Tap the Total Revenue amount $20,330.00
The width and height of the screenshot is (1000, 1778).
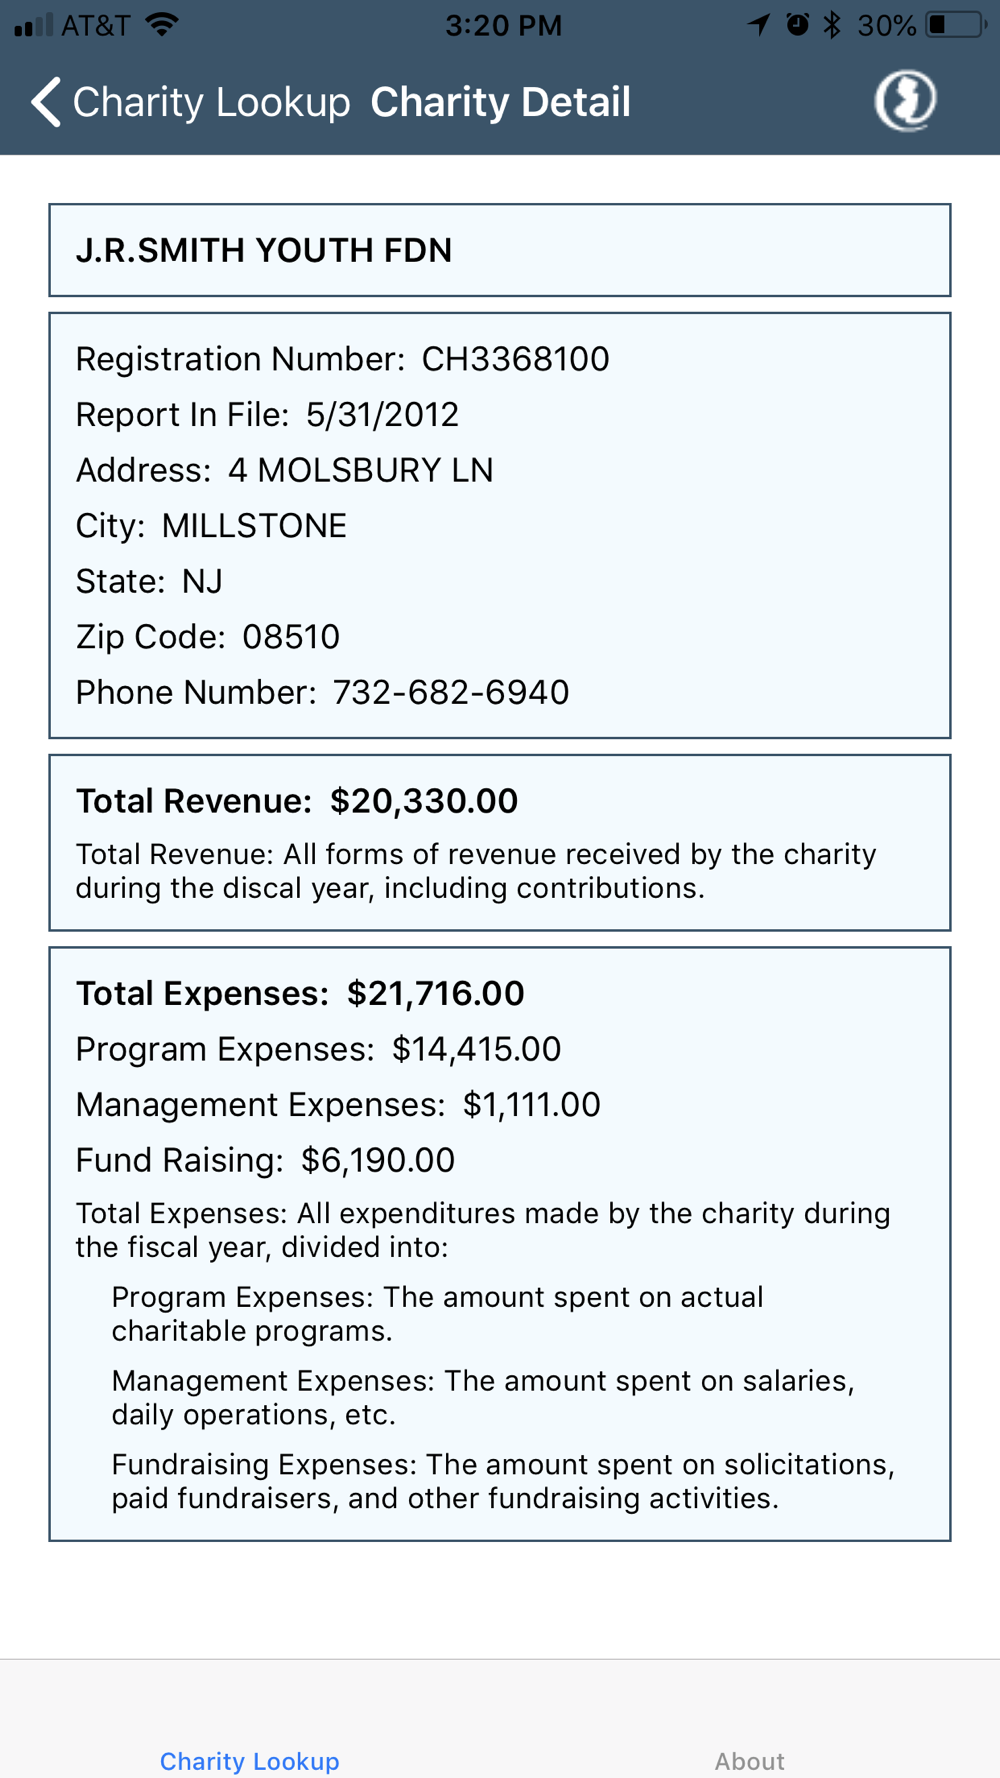point(424,801)
